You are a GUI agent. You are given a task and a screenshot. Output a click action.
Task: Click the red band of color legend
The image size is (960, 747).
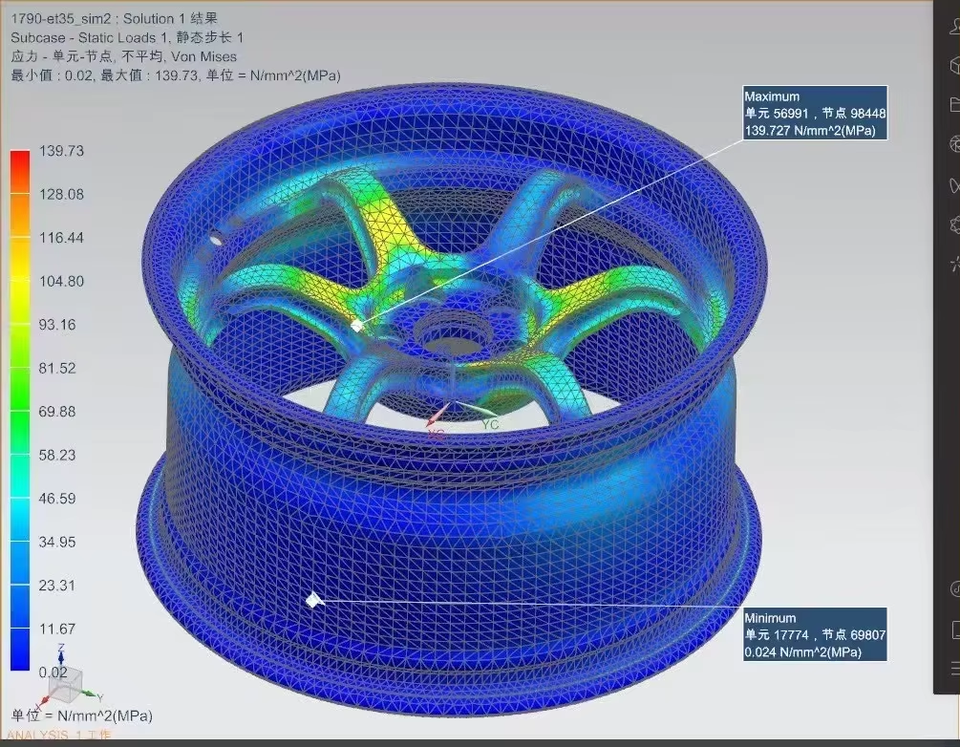point(20,163)
